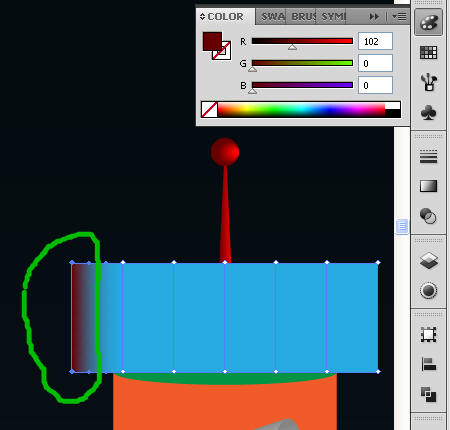The height and width of the screenshot is (430, 450).
Task: Focus the G value input field
Action: [375, 63]
